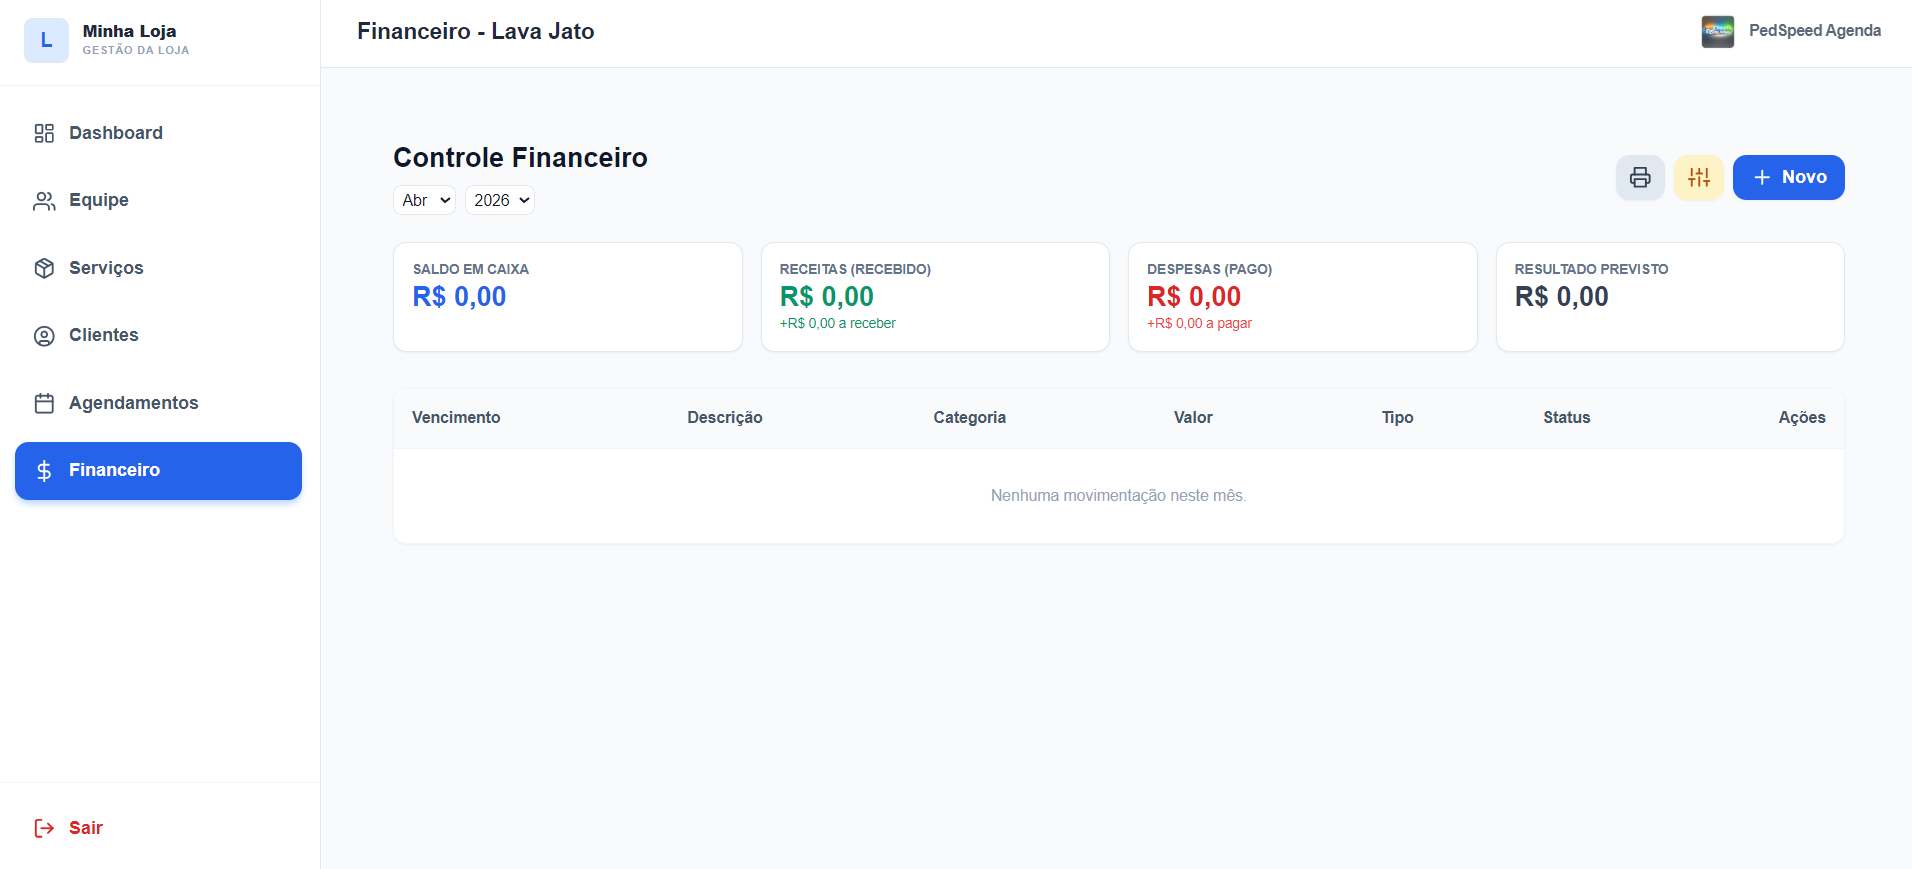
Task: Click the Minha Loja 'L' logo
Action: pyautogui.click(x=46, y=40)
